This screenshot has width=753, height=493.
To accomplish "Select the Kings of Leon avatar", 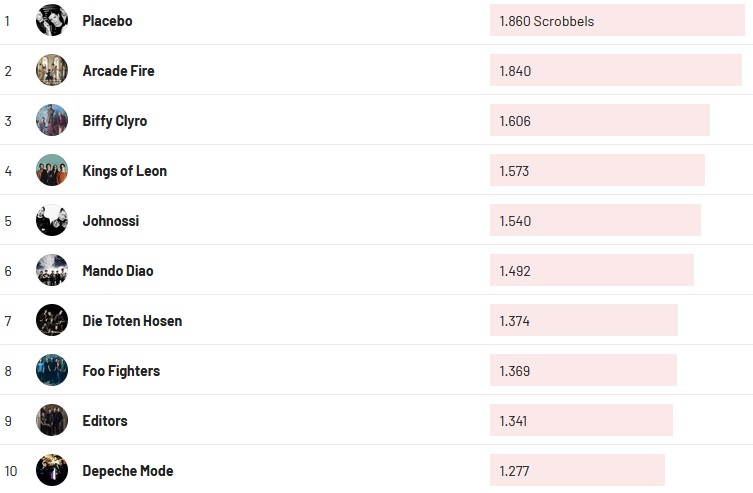I will pyautogui.click(x=52, y=171).
